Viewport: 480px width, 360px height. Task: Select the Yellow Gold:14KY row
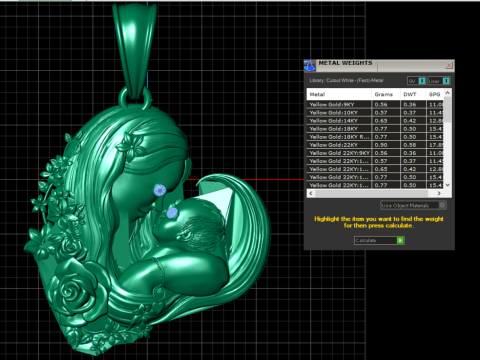click(x=375, y=121)
